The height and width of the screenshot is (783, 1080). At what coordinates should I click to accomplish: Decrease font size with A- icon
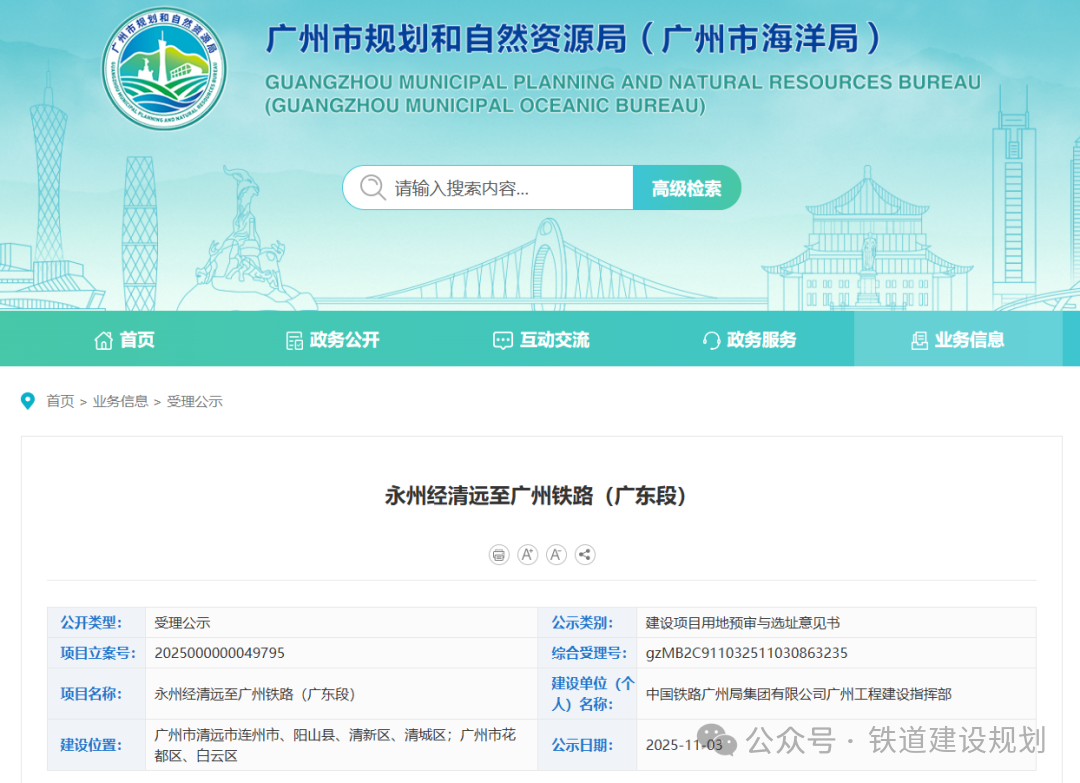click(x=556, y=555)
